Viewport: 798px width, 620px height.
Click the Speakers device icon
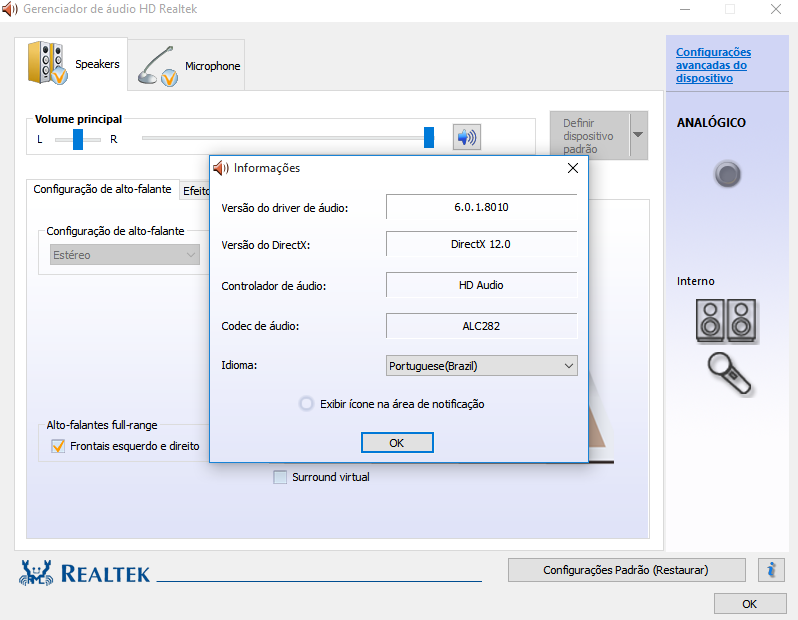(x=47, y=63)
